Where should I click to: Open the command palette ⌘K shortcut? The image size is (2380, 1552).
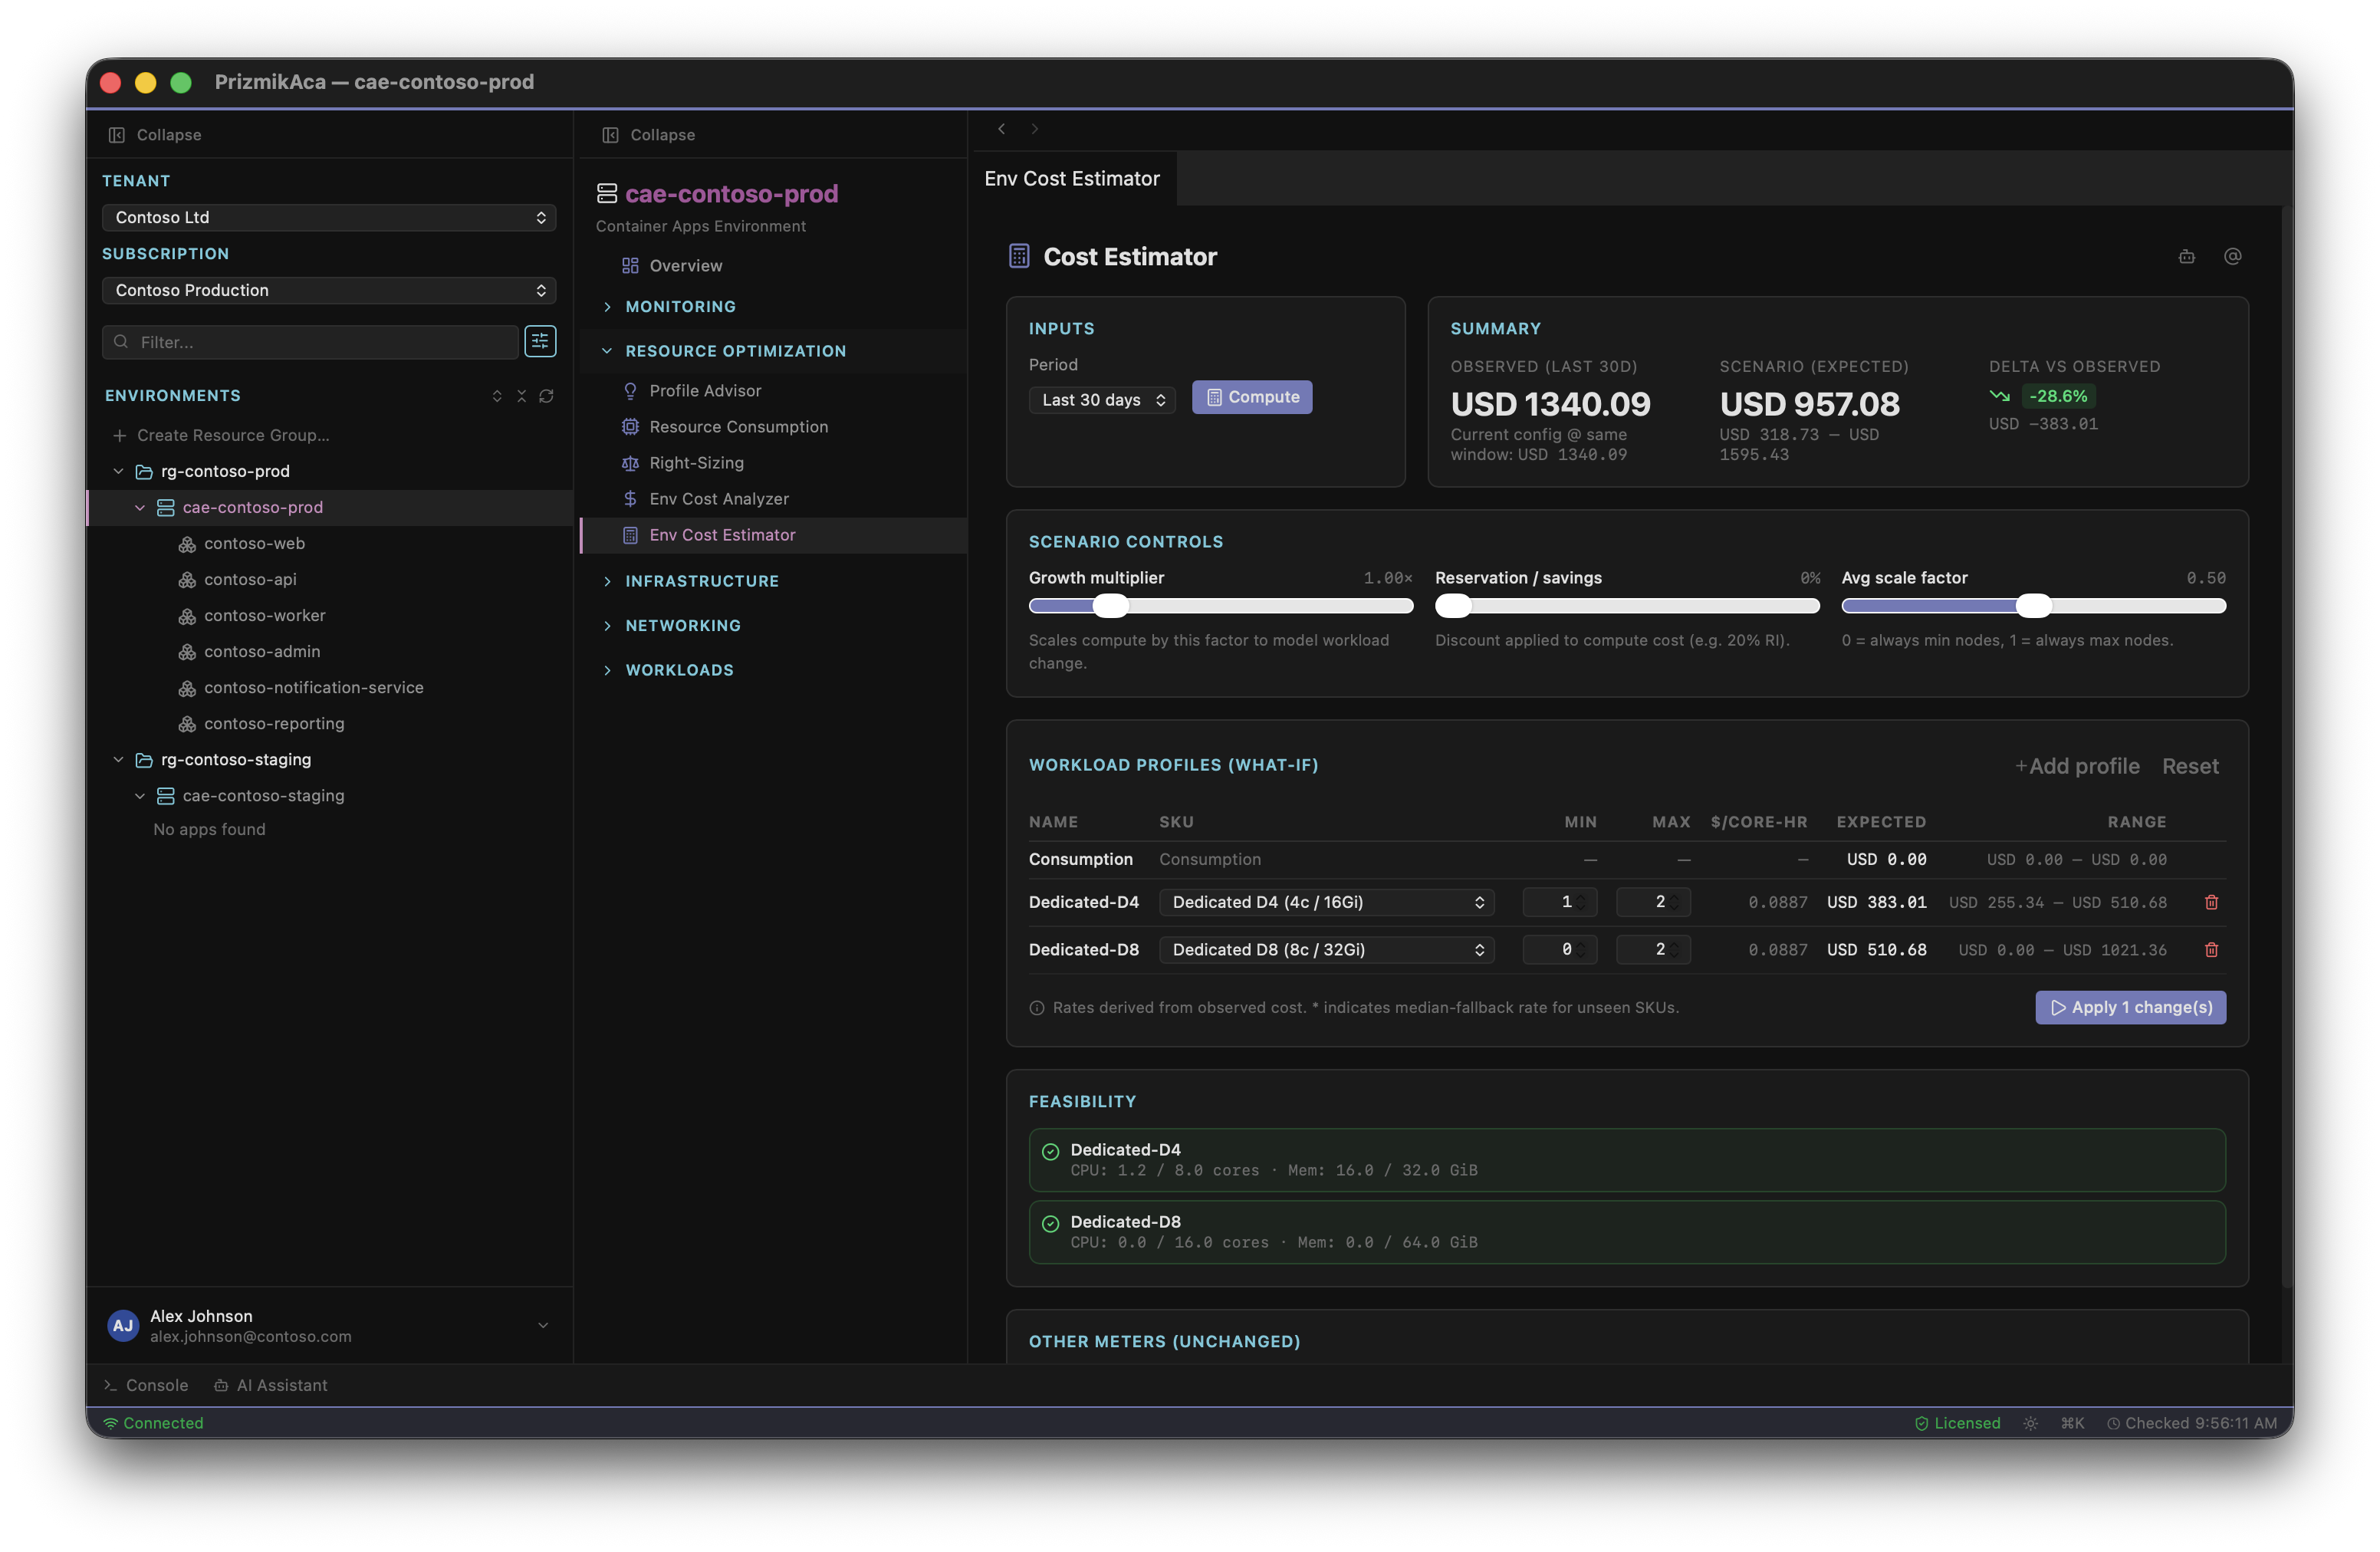pos(2072,1423)
